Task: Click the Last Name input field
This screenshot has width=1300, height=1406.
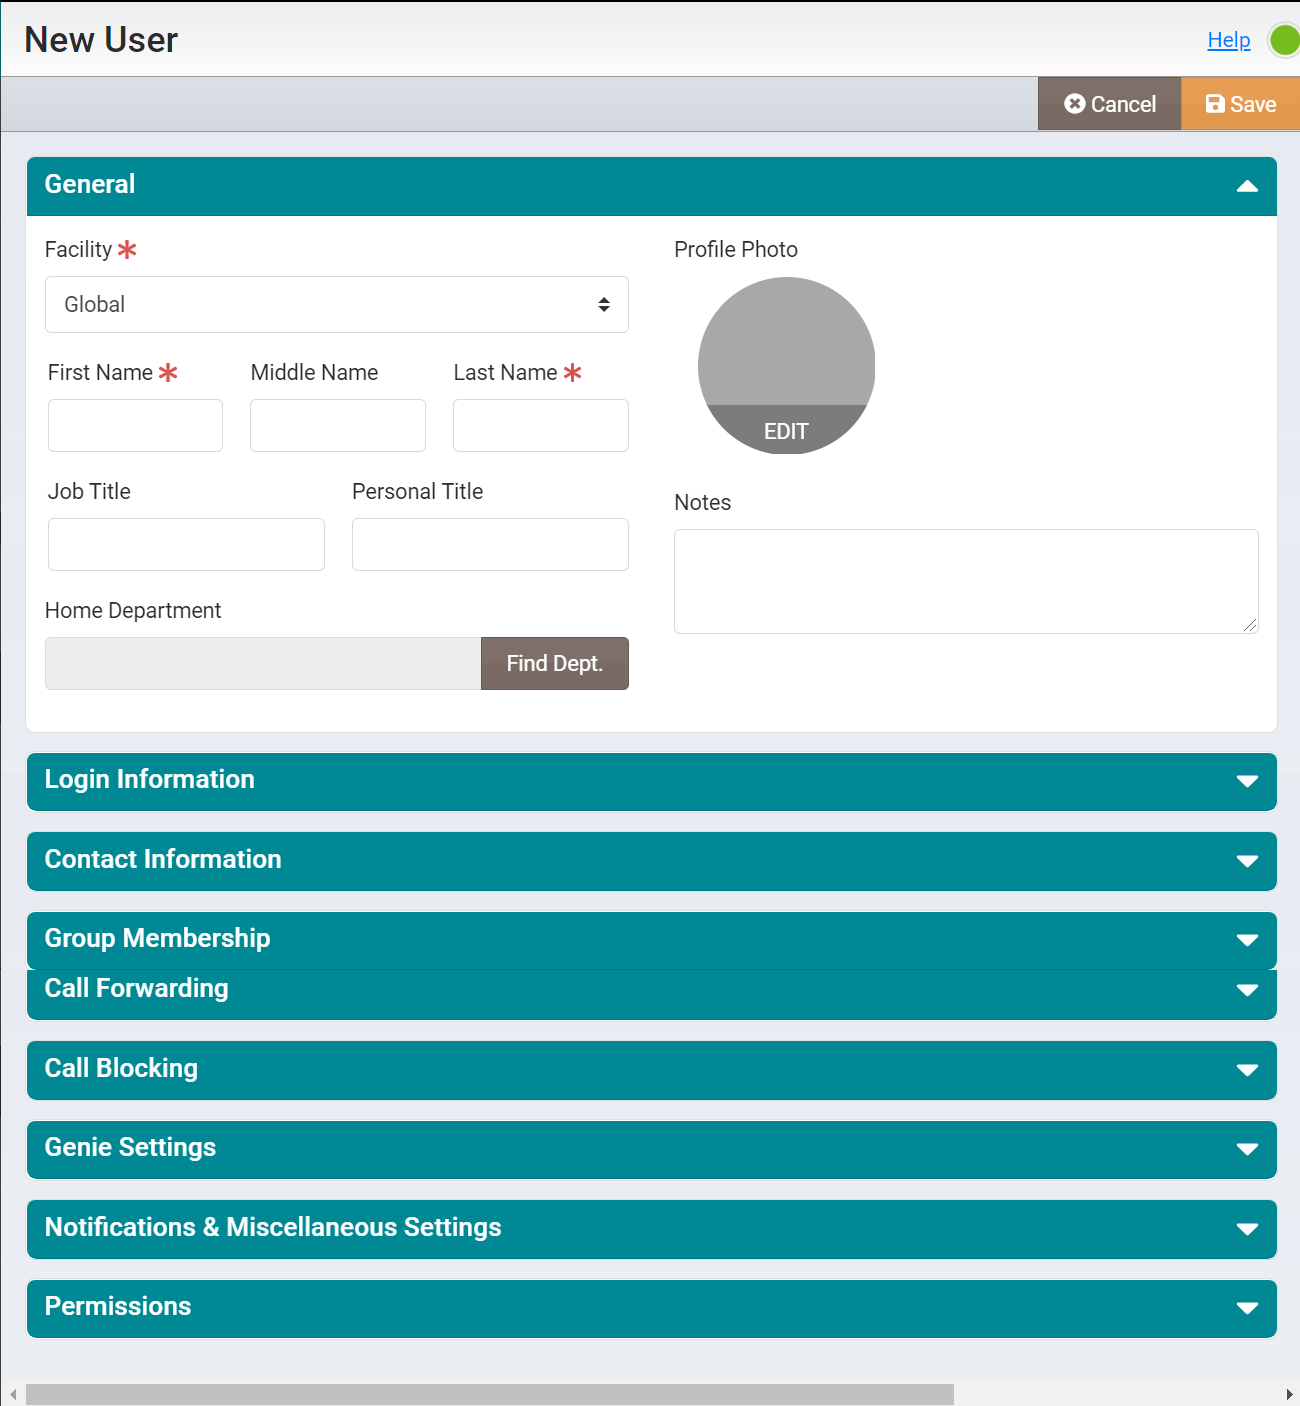Action: point(540,426)
